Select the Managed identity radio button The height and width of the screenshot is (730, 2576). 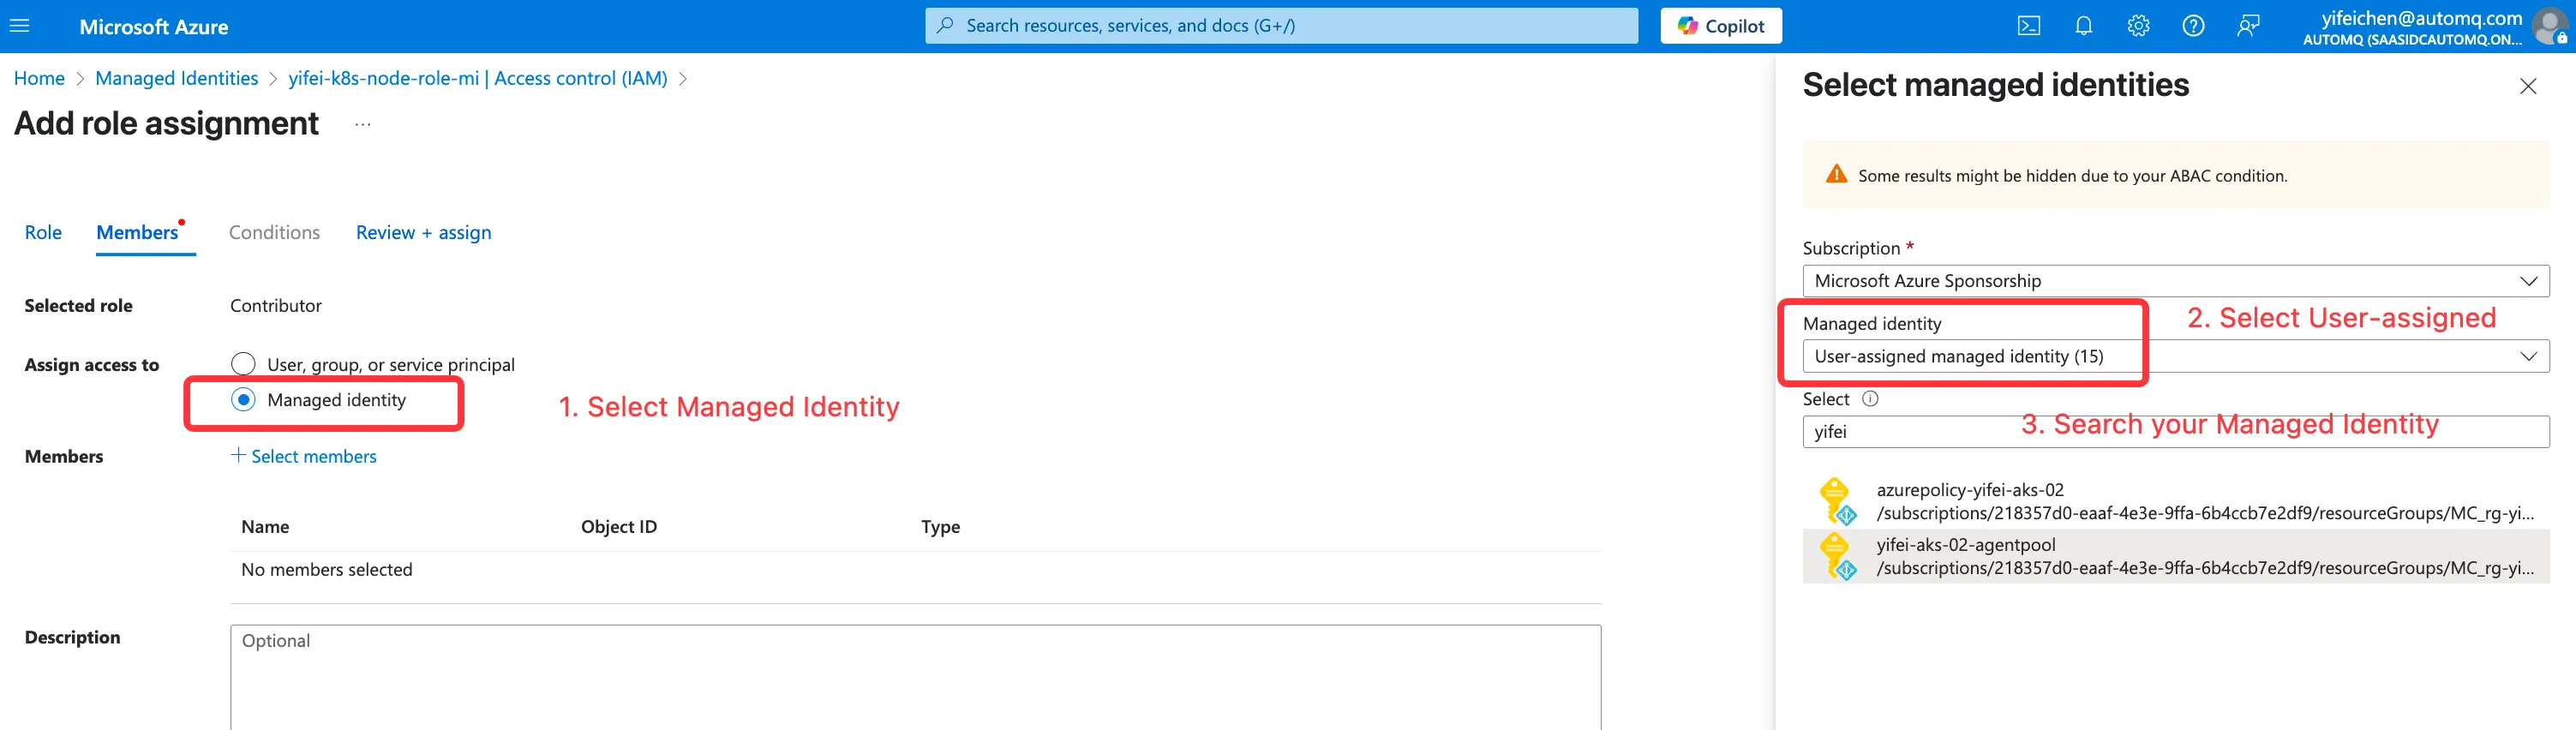click(x=243, y=399)
